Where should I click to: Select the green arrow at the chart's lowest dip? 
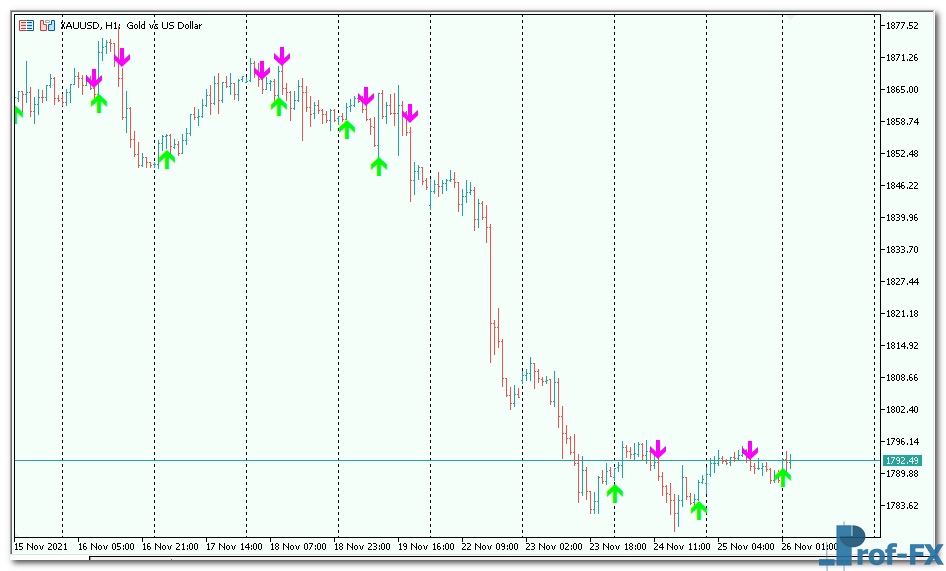[698, 510]
